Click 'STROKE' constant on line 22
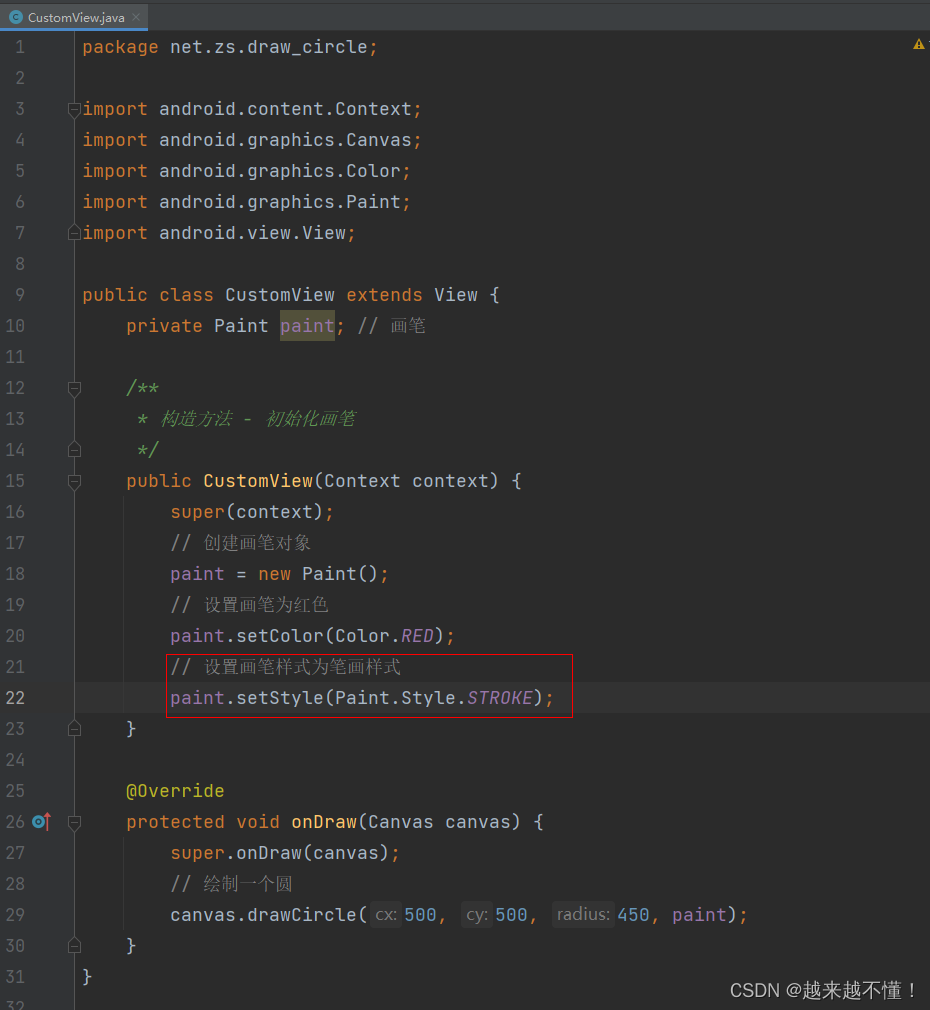930x1010 pixels. coord(500,698)
